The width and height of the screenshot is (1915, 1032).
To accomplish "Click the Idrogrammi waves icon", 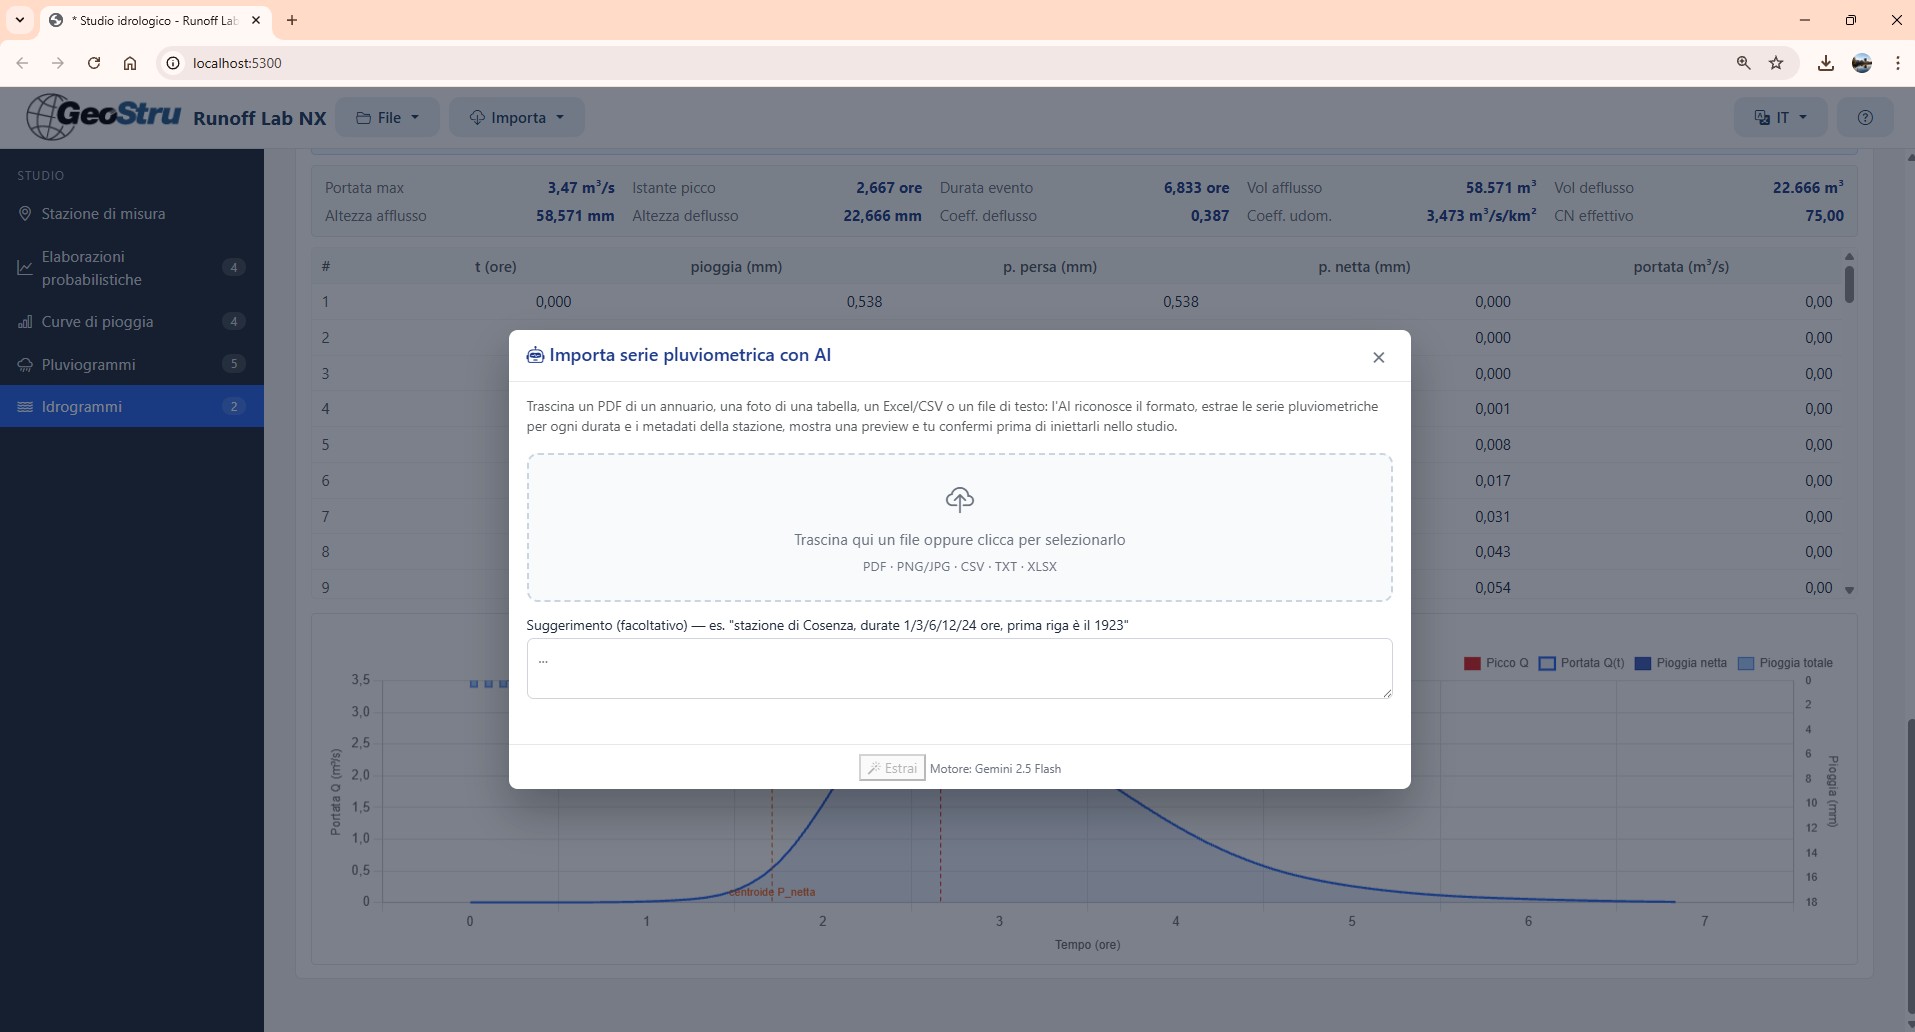I will click(25, 406).
